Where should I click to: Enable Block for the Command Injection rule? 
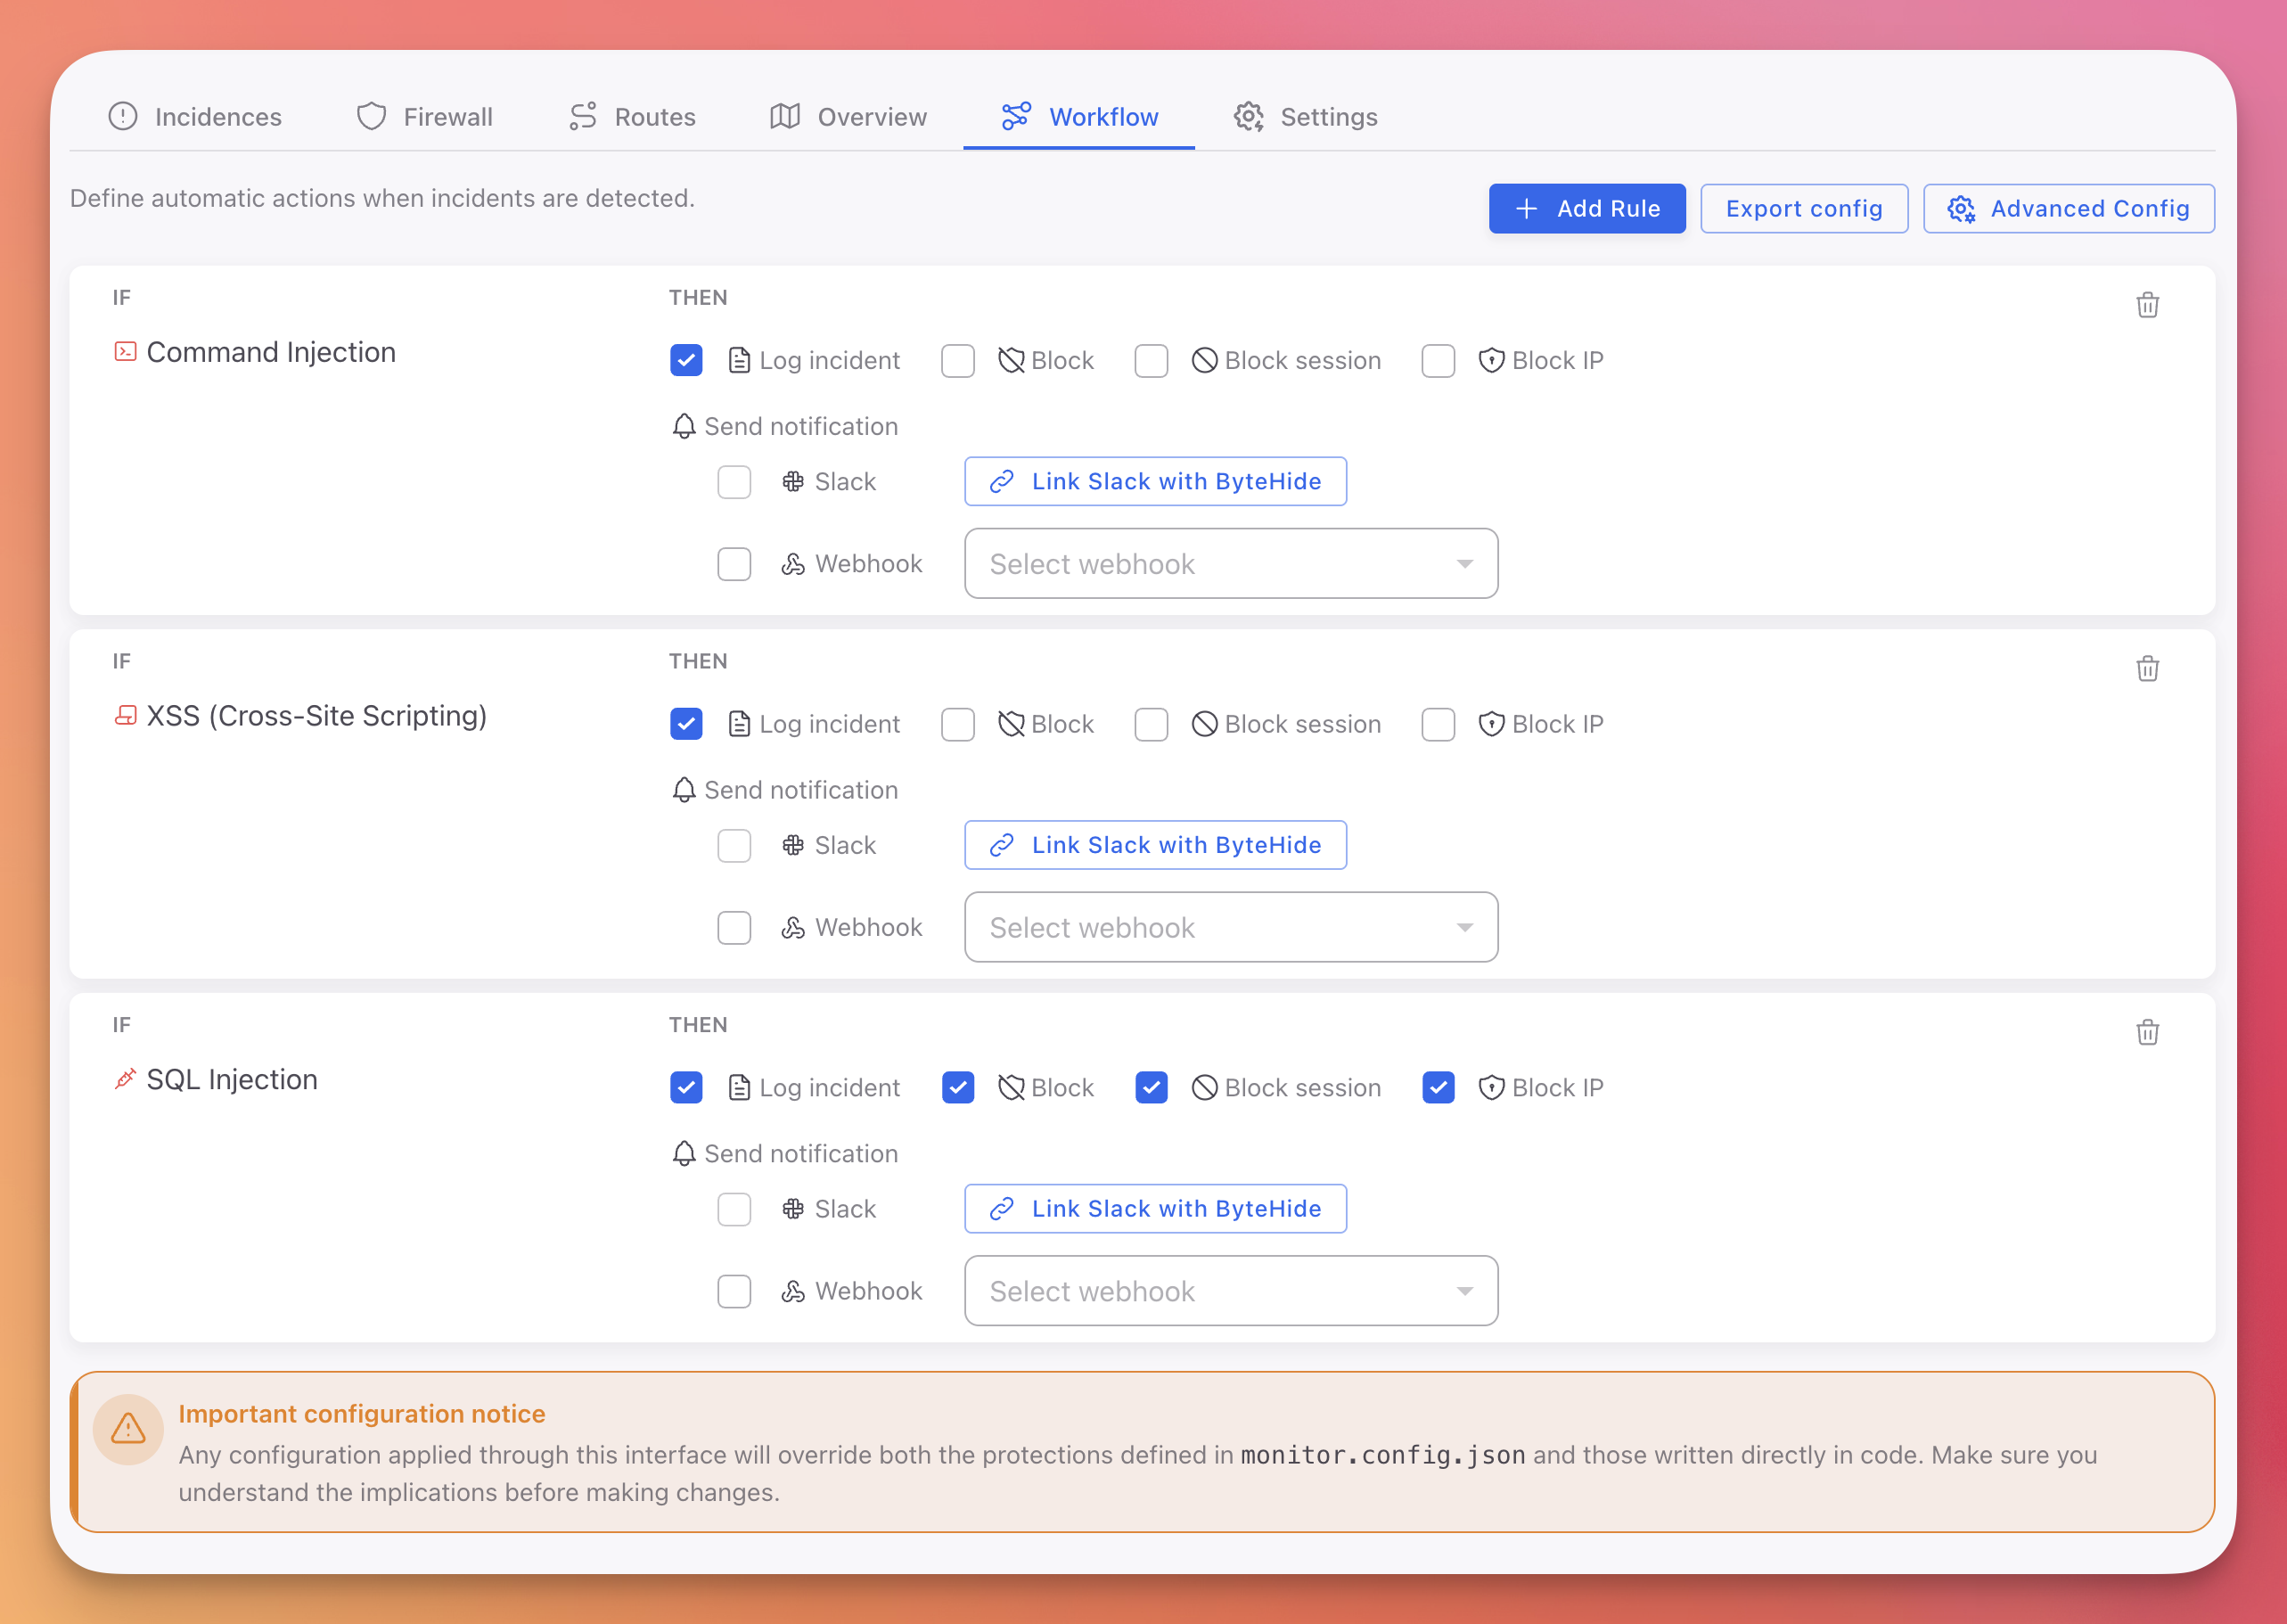[x=957, y=360]
